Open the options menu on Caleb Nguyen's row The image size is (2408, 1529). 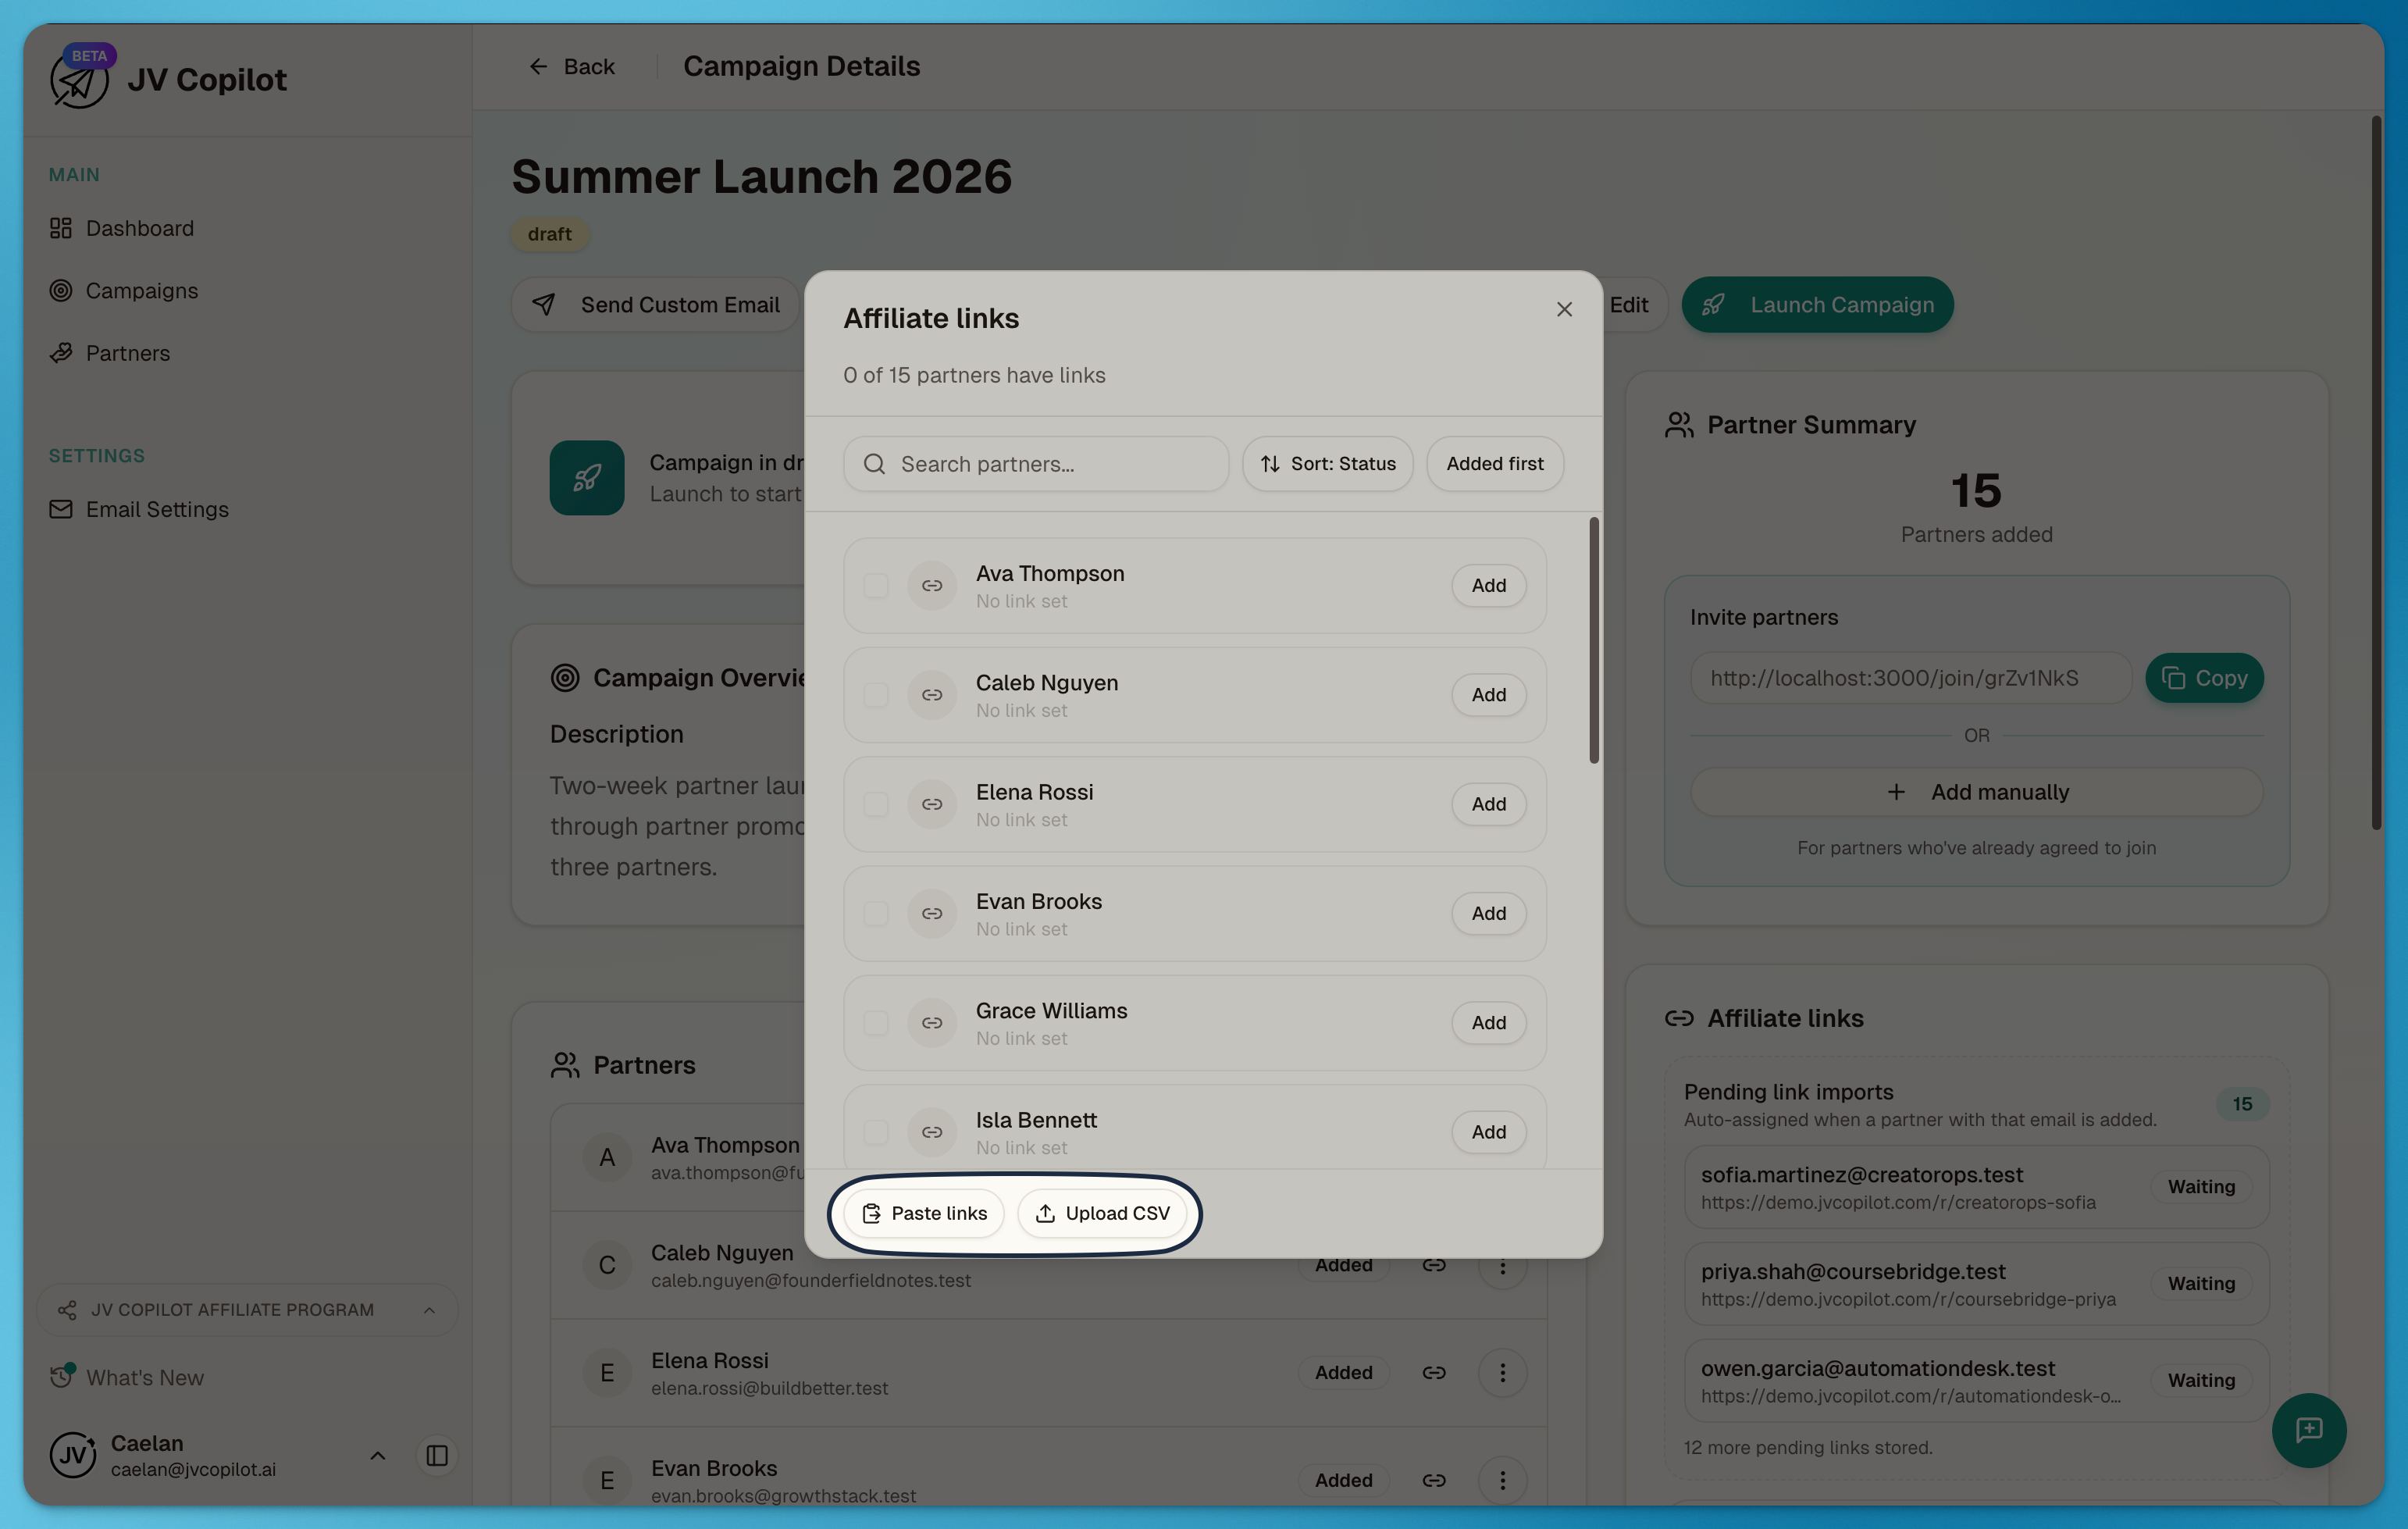pos(1502,1266)
